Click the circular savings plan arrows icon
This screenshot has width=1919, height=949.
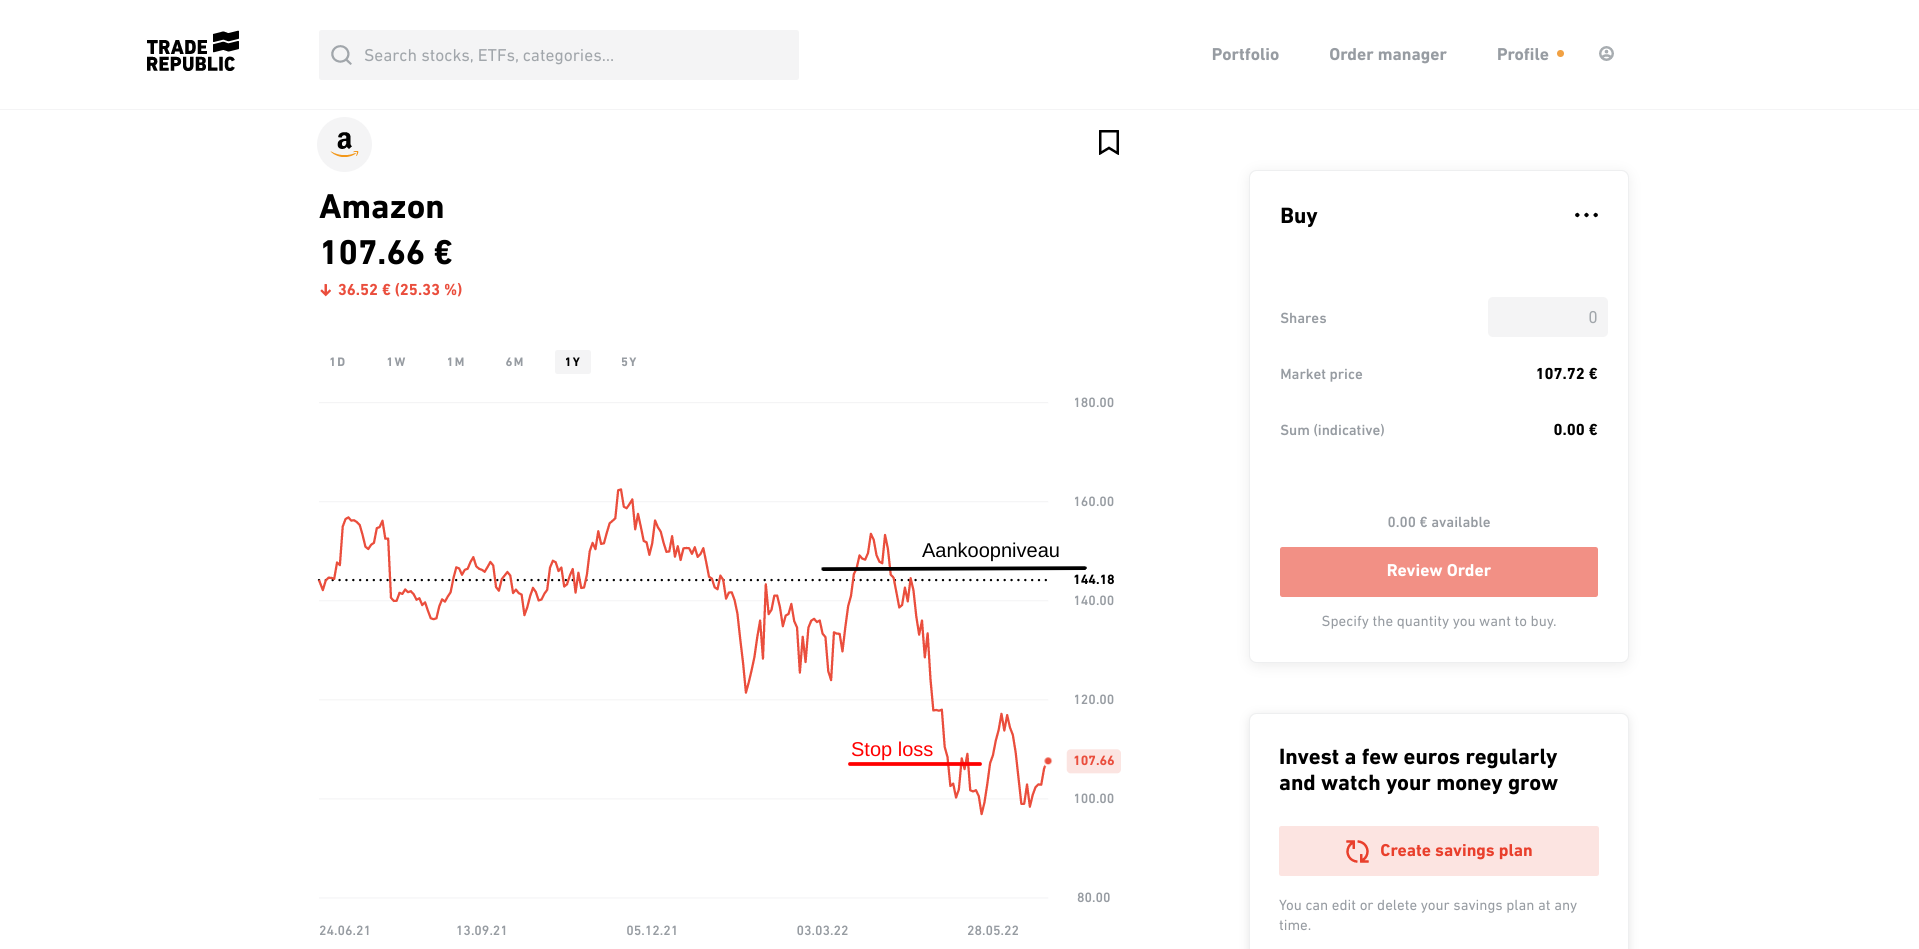click(1357, 850)
